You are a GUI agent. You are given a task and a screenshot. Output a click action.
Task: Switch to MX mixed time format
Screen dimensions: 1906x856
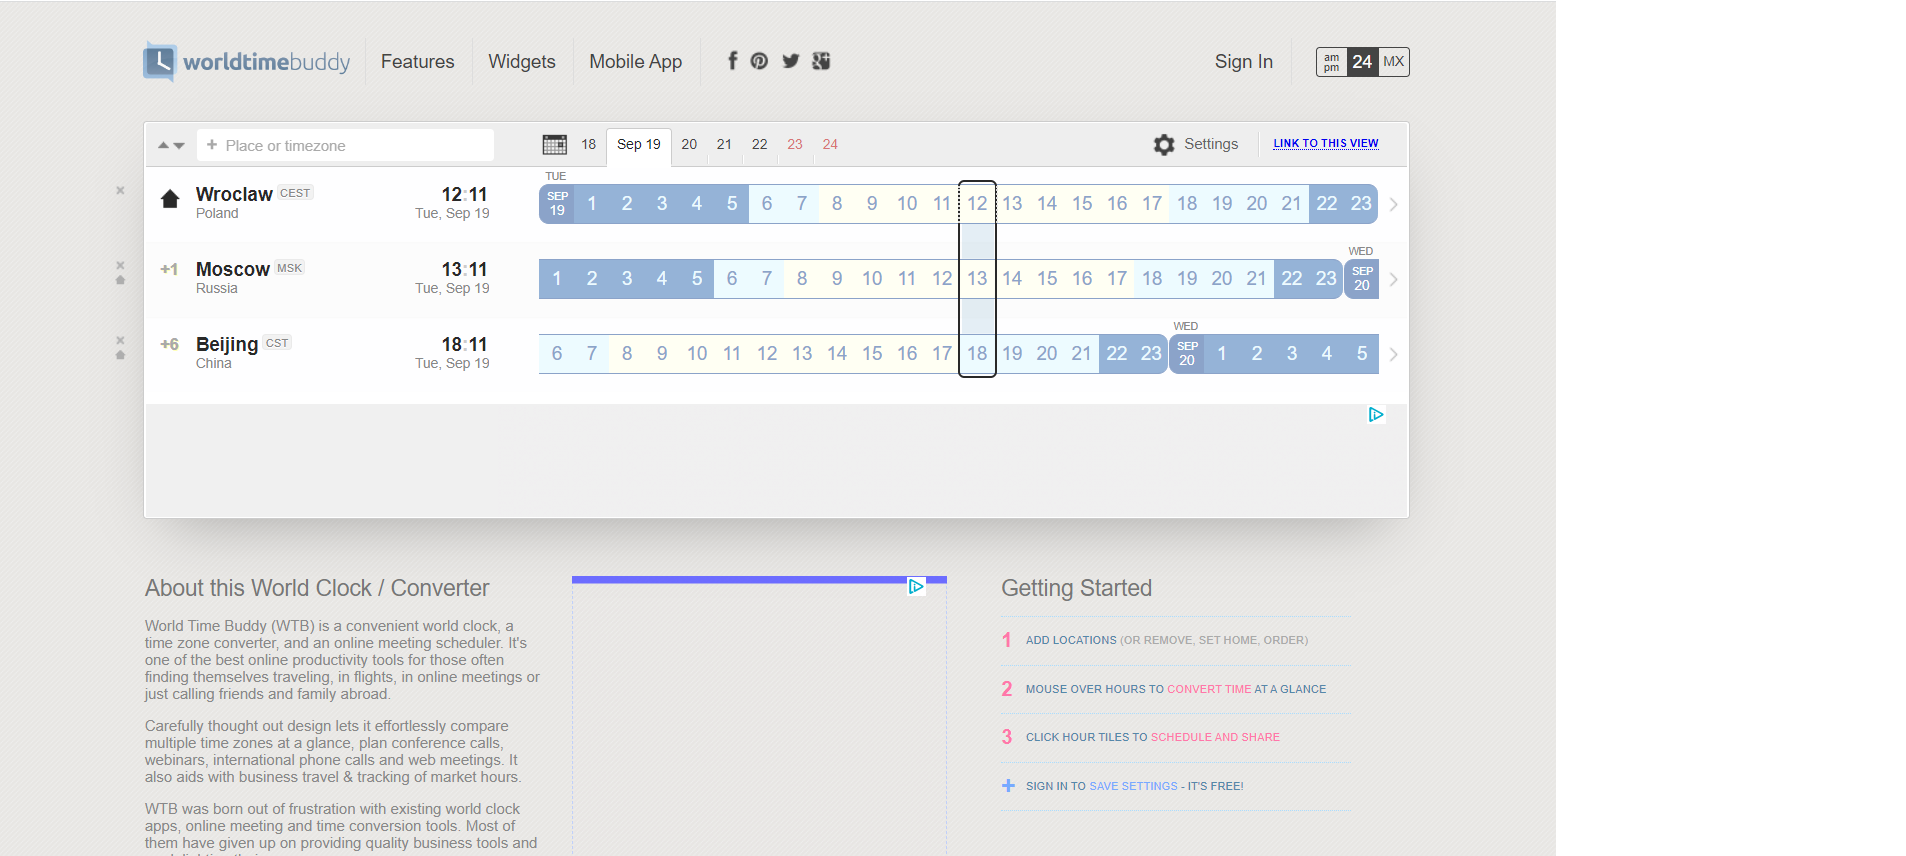1394,62
